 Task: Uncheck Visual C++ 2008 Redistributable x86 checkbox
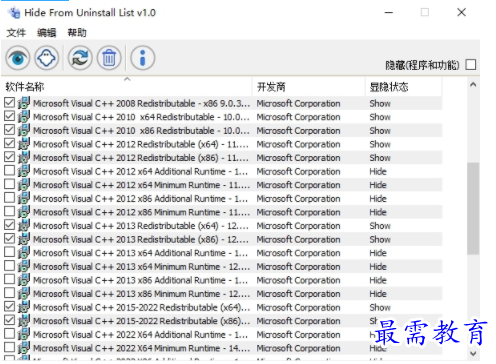[9, 102]
